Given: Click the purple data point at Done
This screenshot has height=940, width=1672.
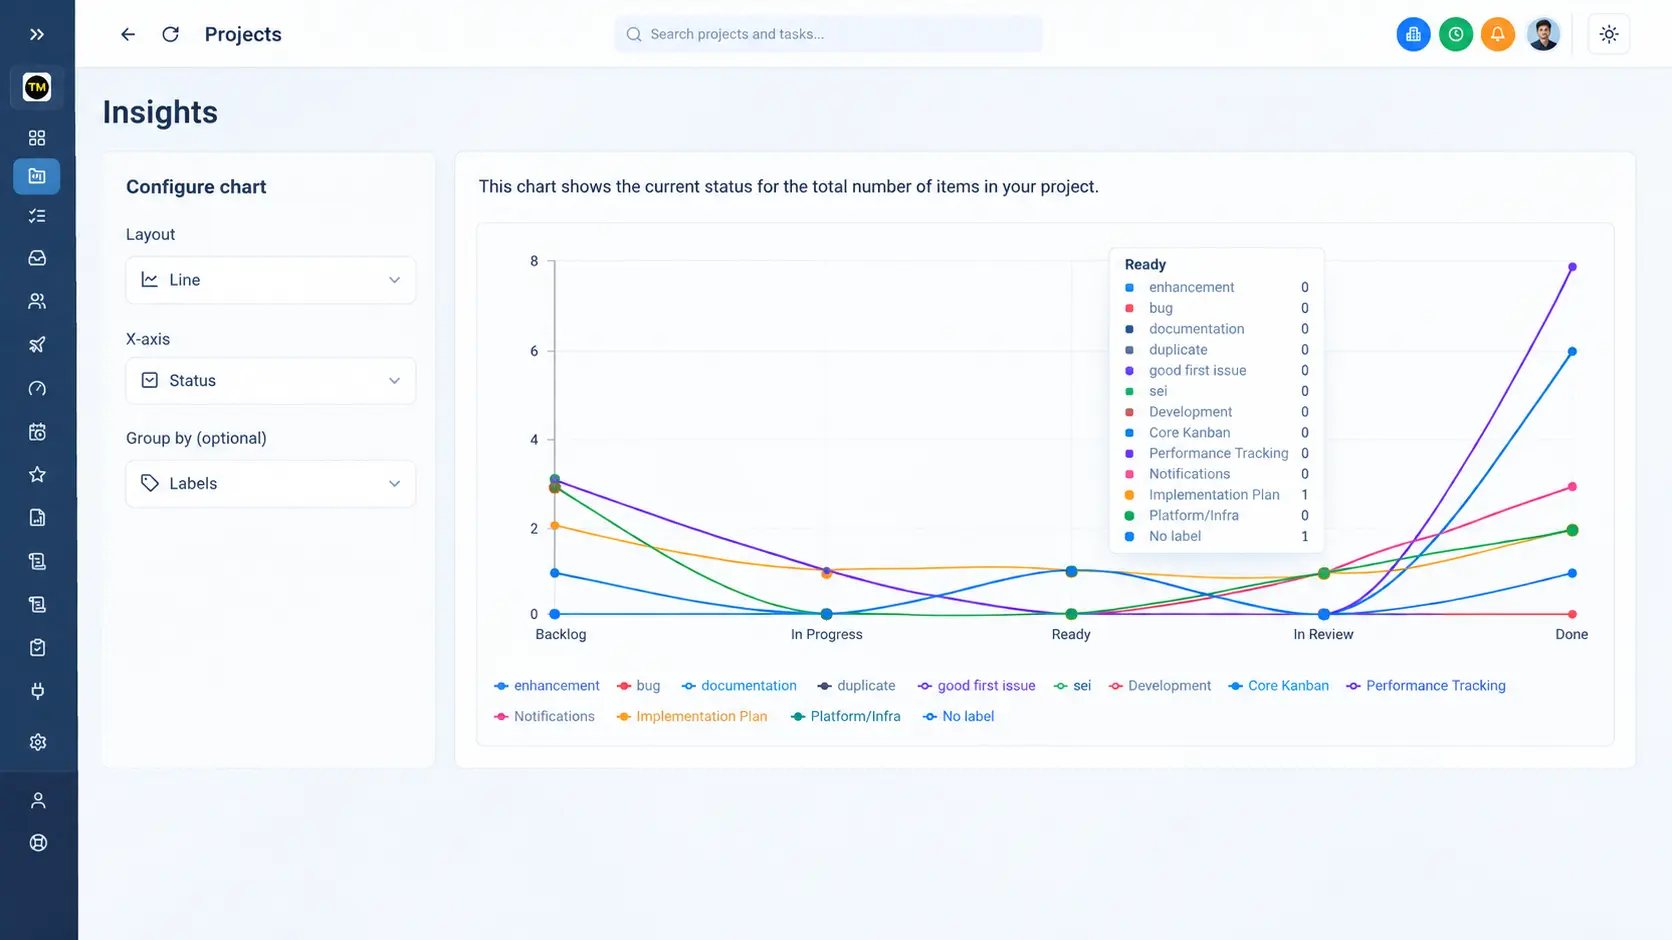Looking at the screenshot, I should 1572,267.
